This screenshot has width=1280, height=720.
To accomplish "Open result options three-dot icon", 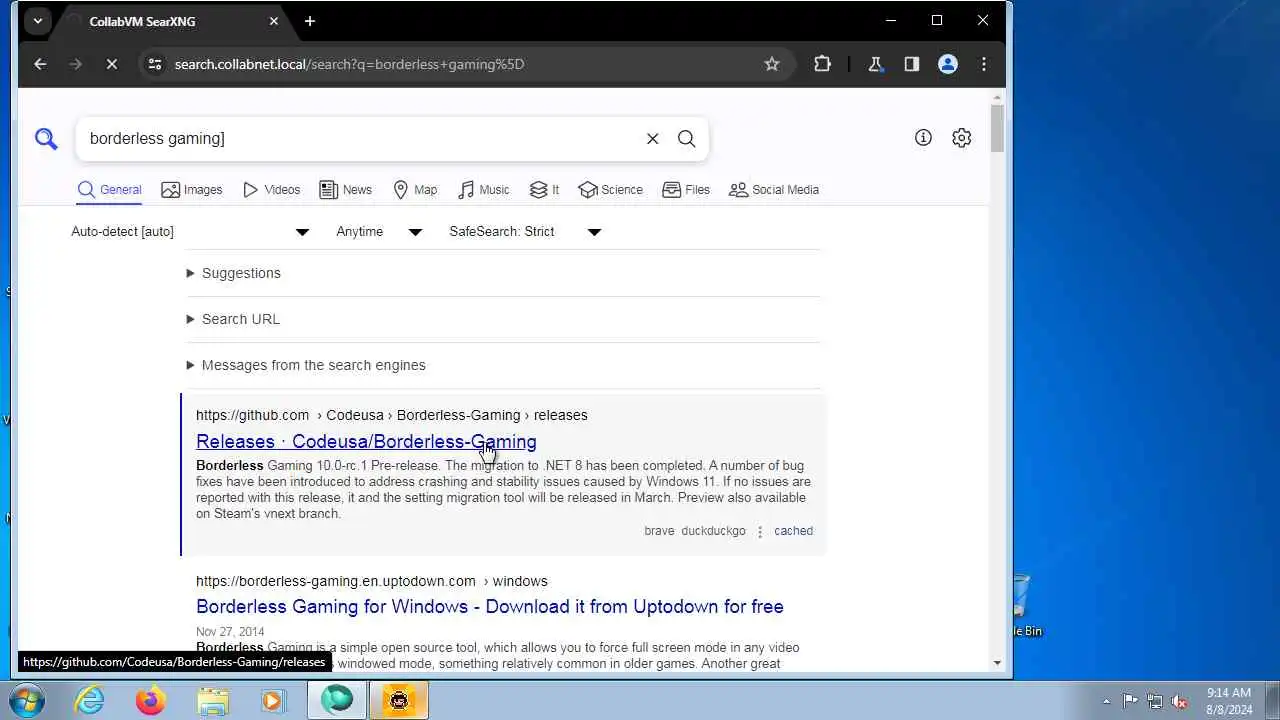I will (x=760, y=532).
